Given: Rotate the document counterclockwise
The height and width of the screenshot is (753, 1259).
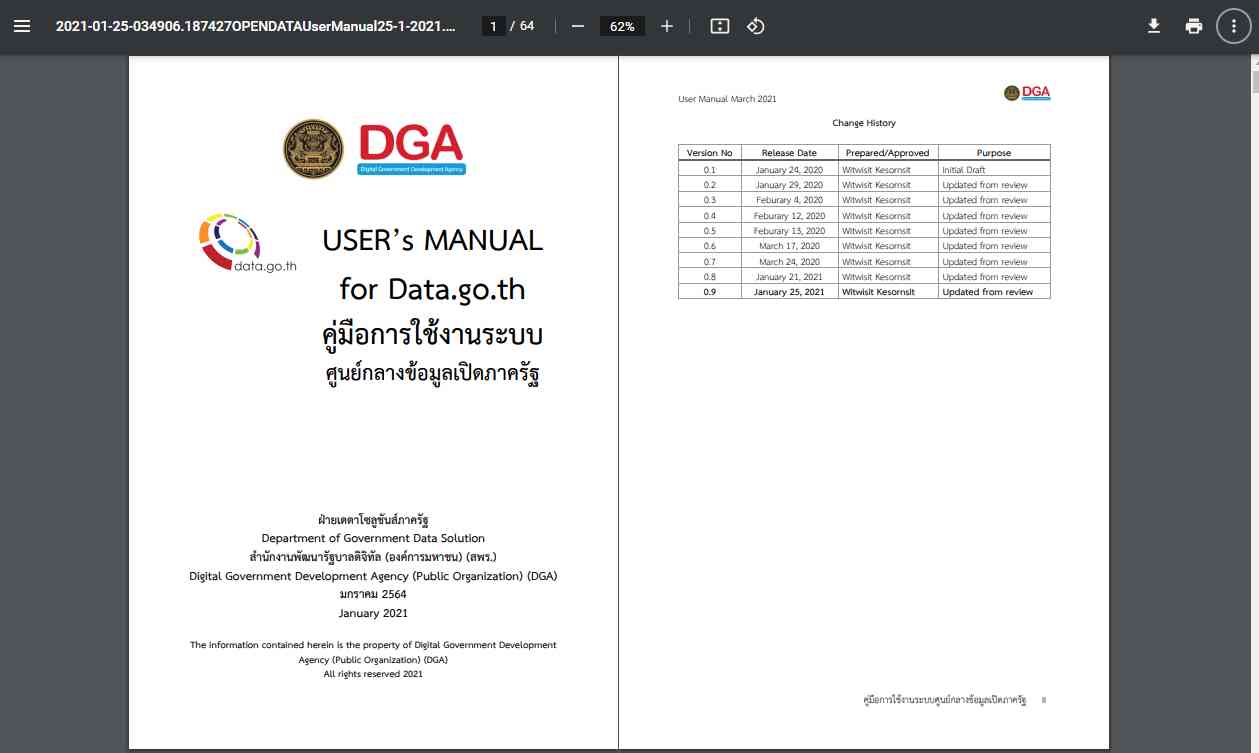Looking at the screenshot, I should (756, 27).
